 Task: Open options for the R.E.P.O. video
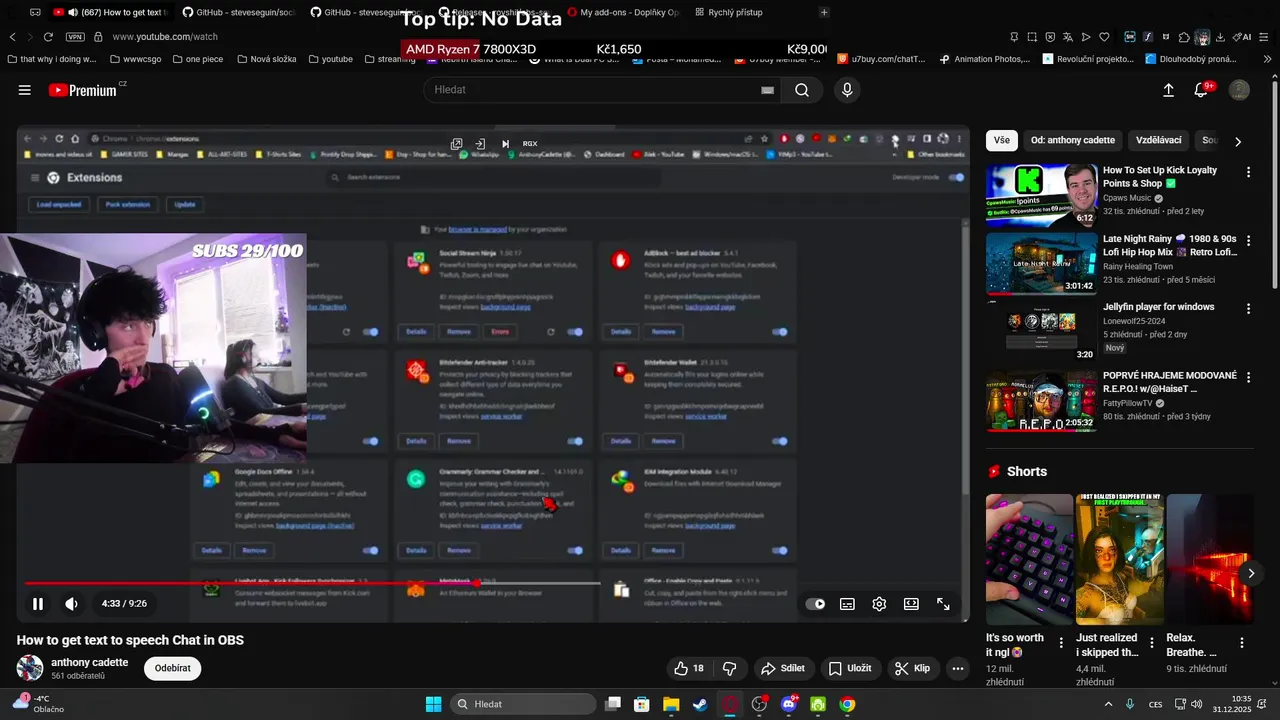coord(1247,379)
